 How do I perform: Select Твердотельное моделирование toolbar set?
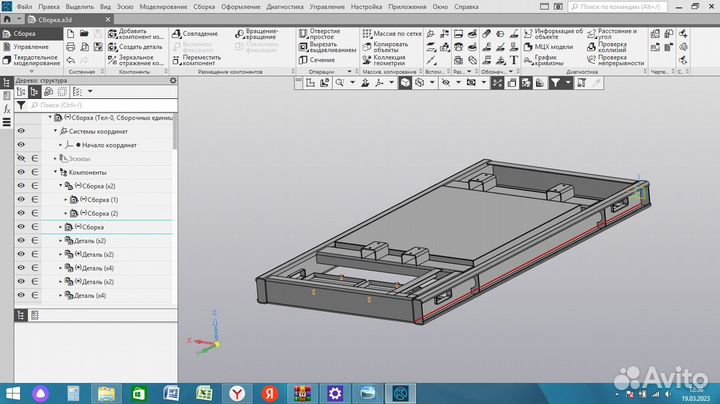(x=31, y=60)
